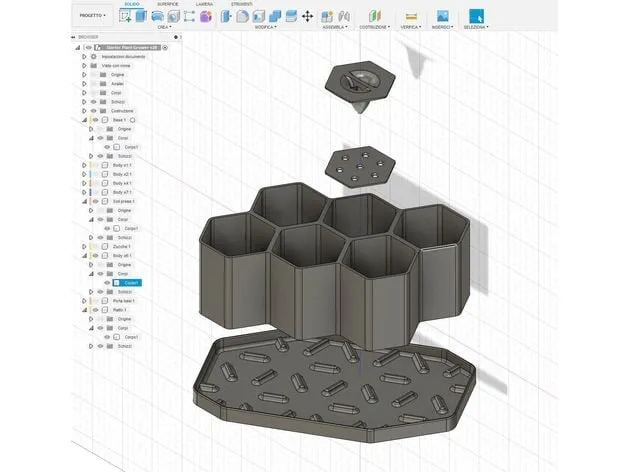
Task: Click the Inserisci image icon
Action: click(442, 16)
